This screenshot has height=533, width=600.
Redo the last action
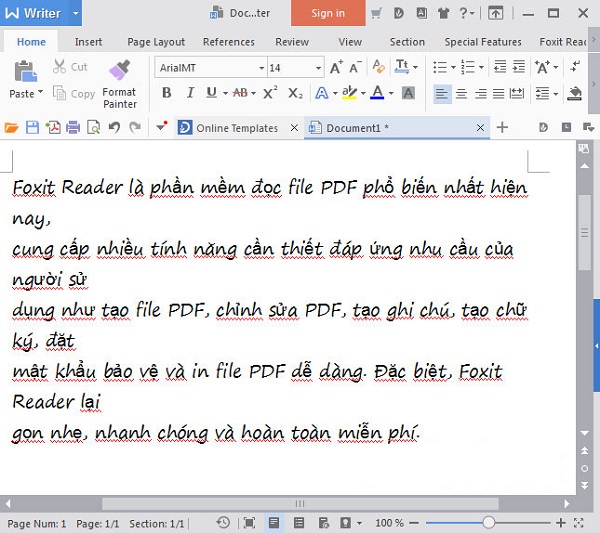[135, 127]
